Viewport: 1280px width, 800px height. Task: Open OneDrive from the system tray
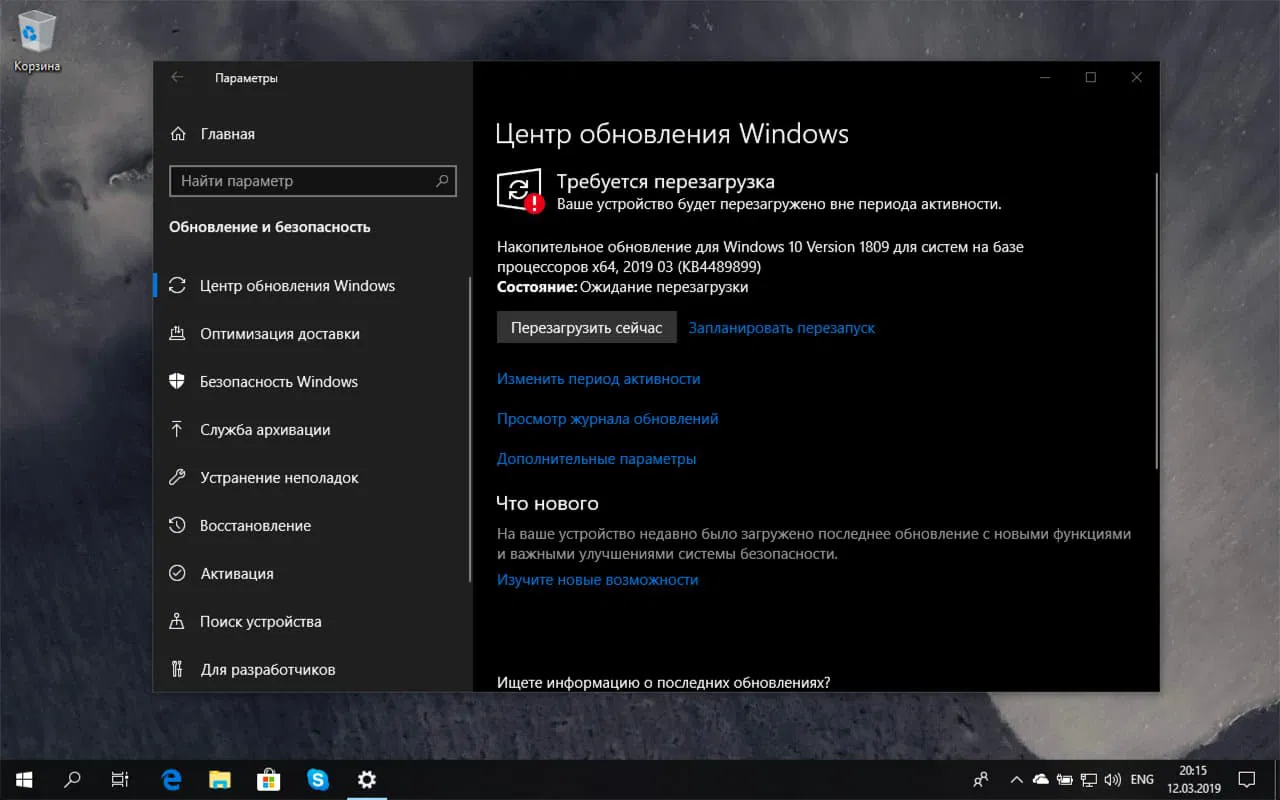1040,779
